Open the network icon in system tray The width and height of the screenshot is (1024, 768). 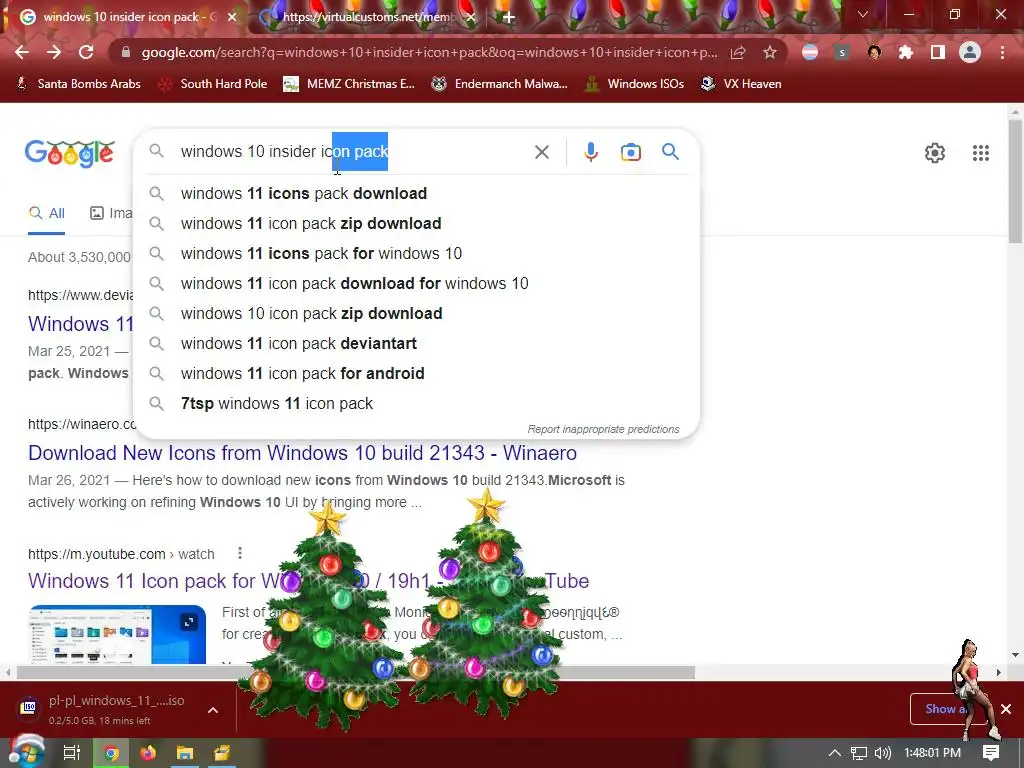859,753
